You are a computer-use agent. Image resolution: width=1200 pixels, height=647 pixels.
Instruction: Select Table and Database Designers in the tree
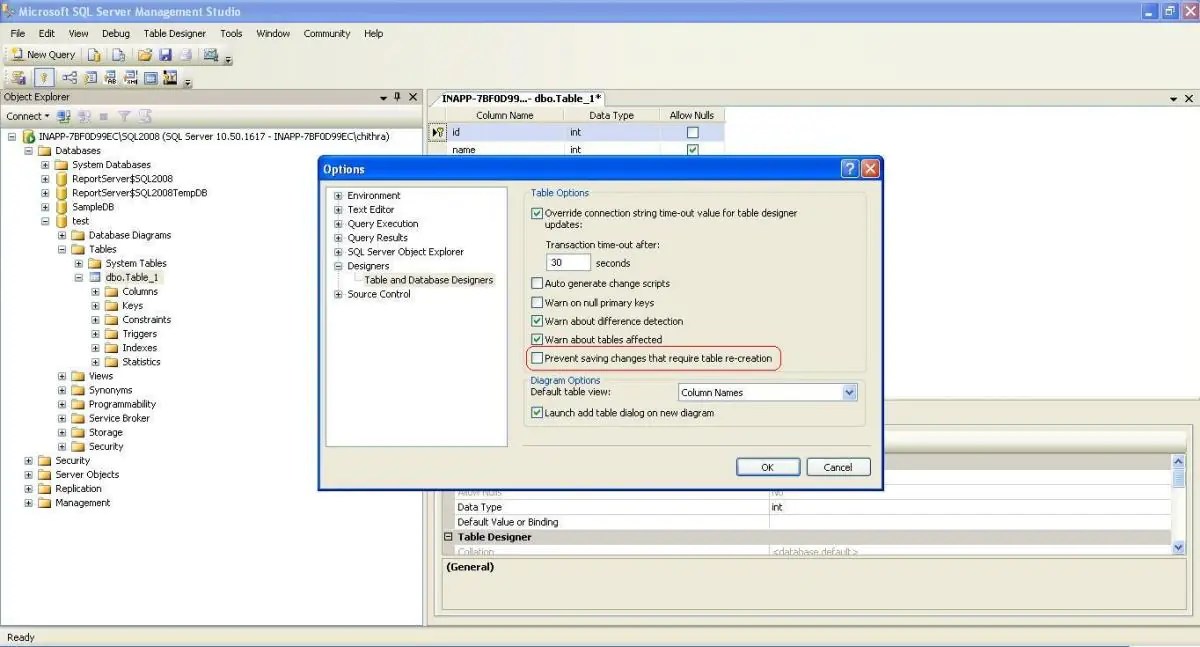(429, 279)
